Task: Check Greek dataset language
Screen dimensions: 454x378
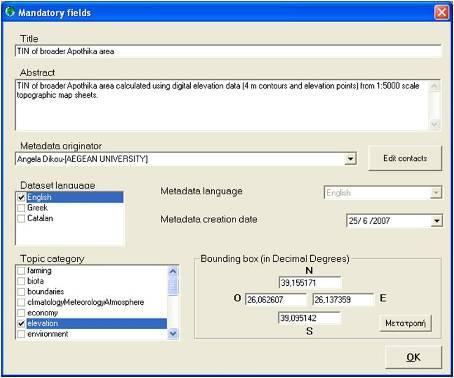Action: point(21,208)
